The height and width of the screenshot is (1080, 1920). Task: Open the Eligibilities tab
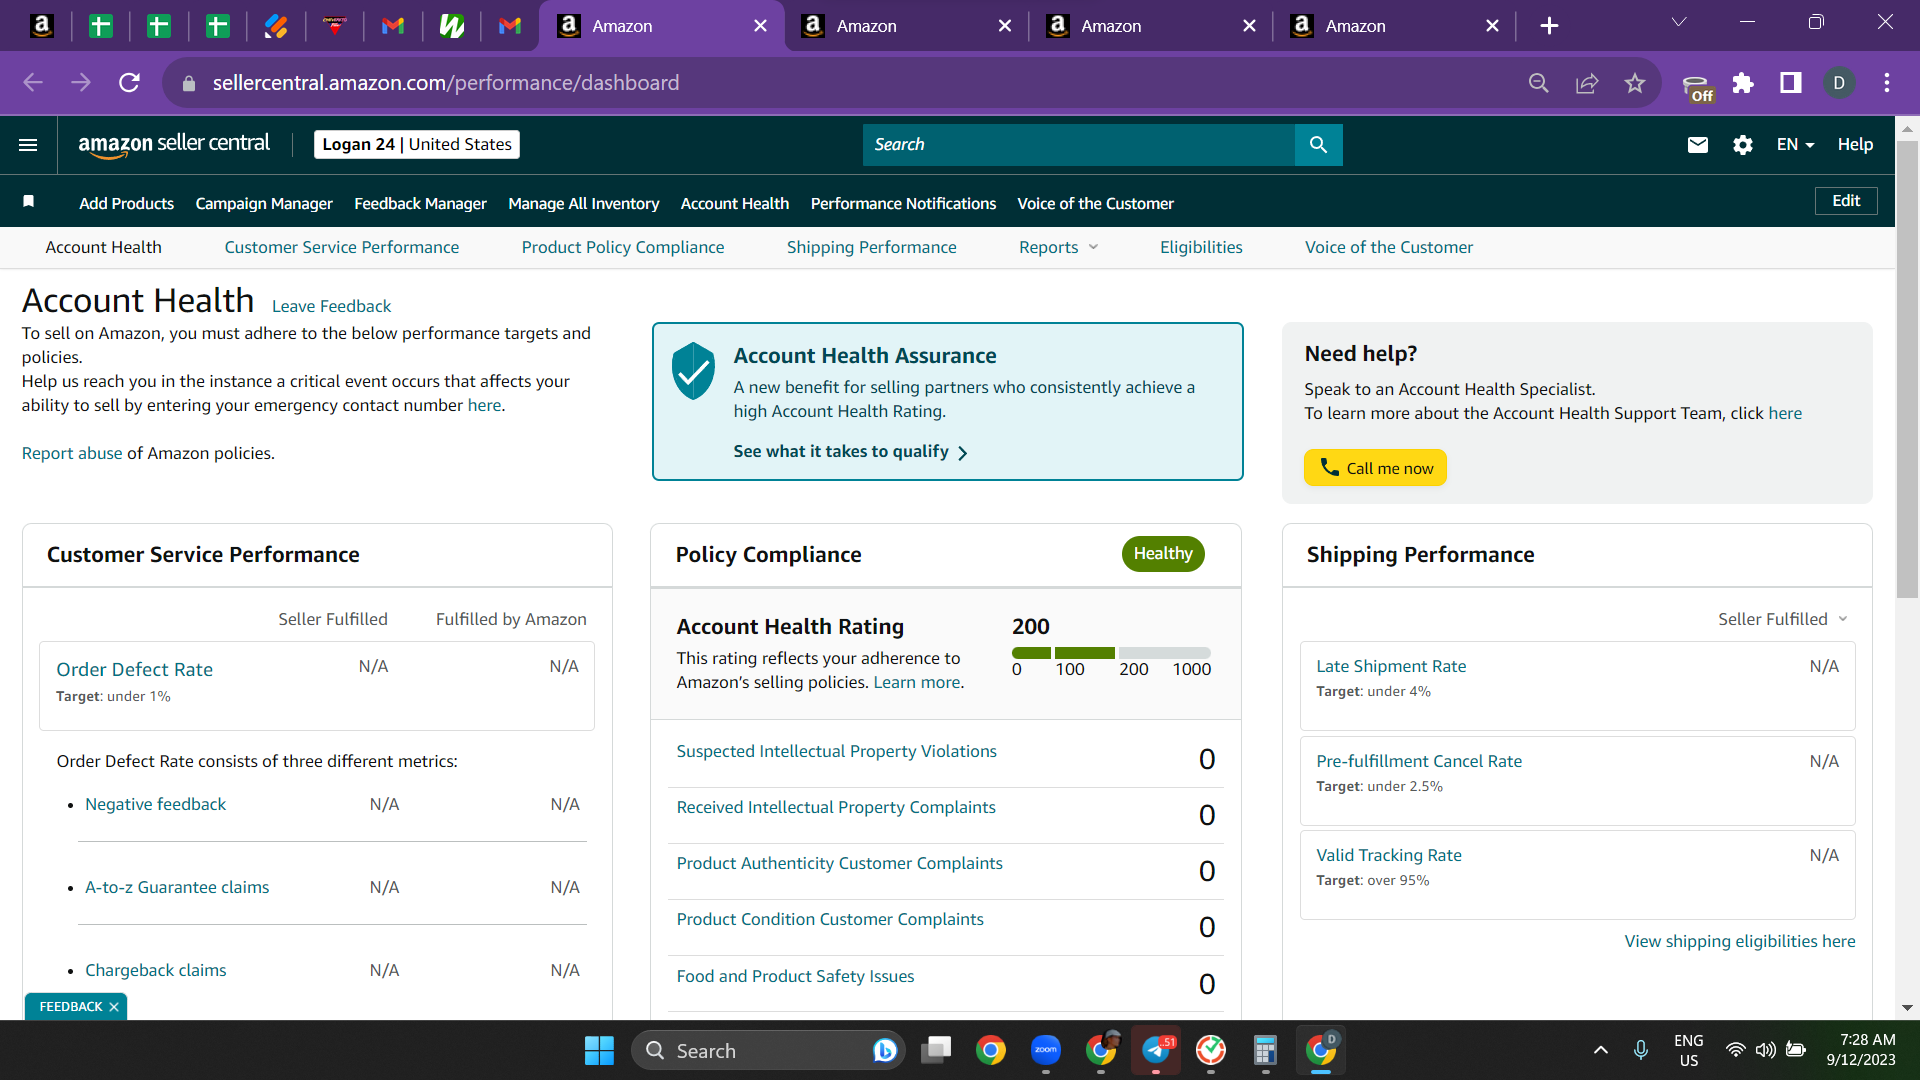[1201, 247]
